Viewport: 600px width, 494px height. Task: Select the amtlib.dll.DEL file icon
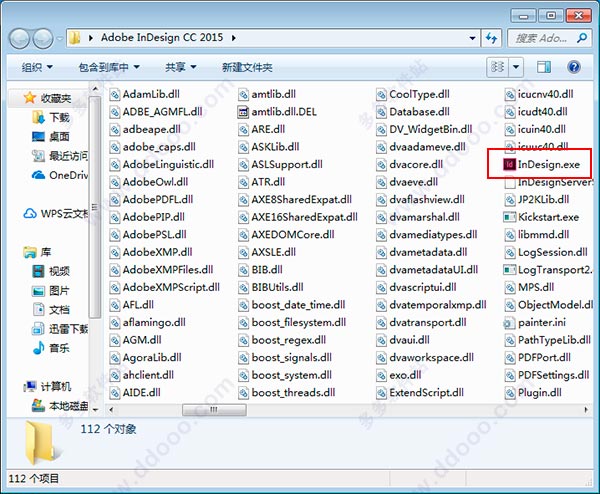click(243, 112)
